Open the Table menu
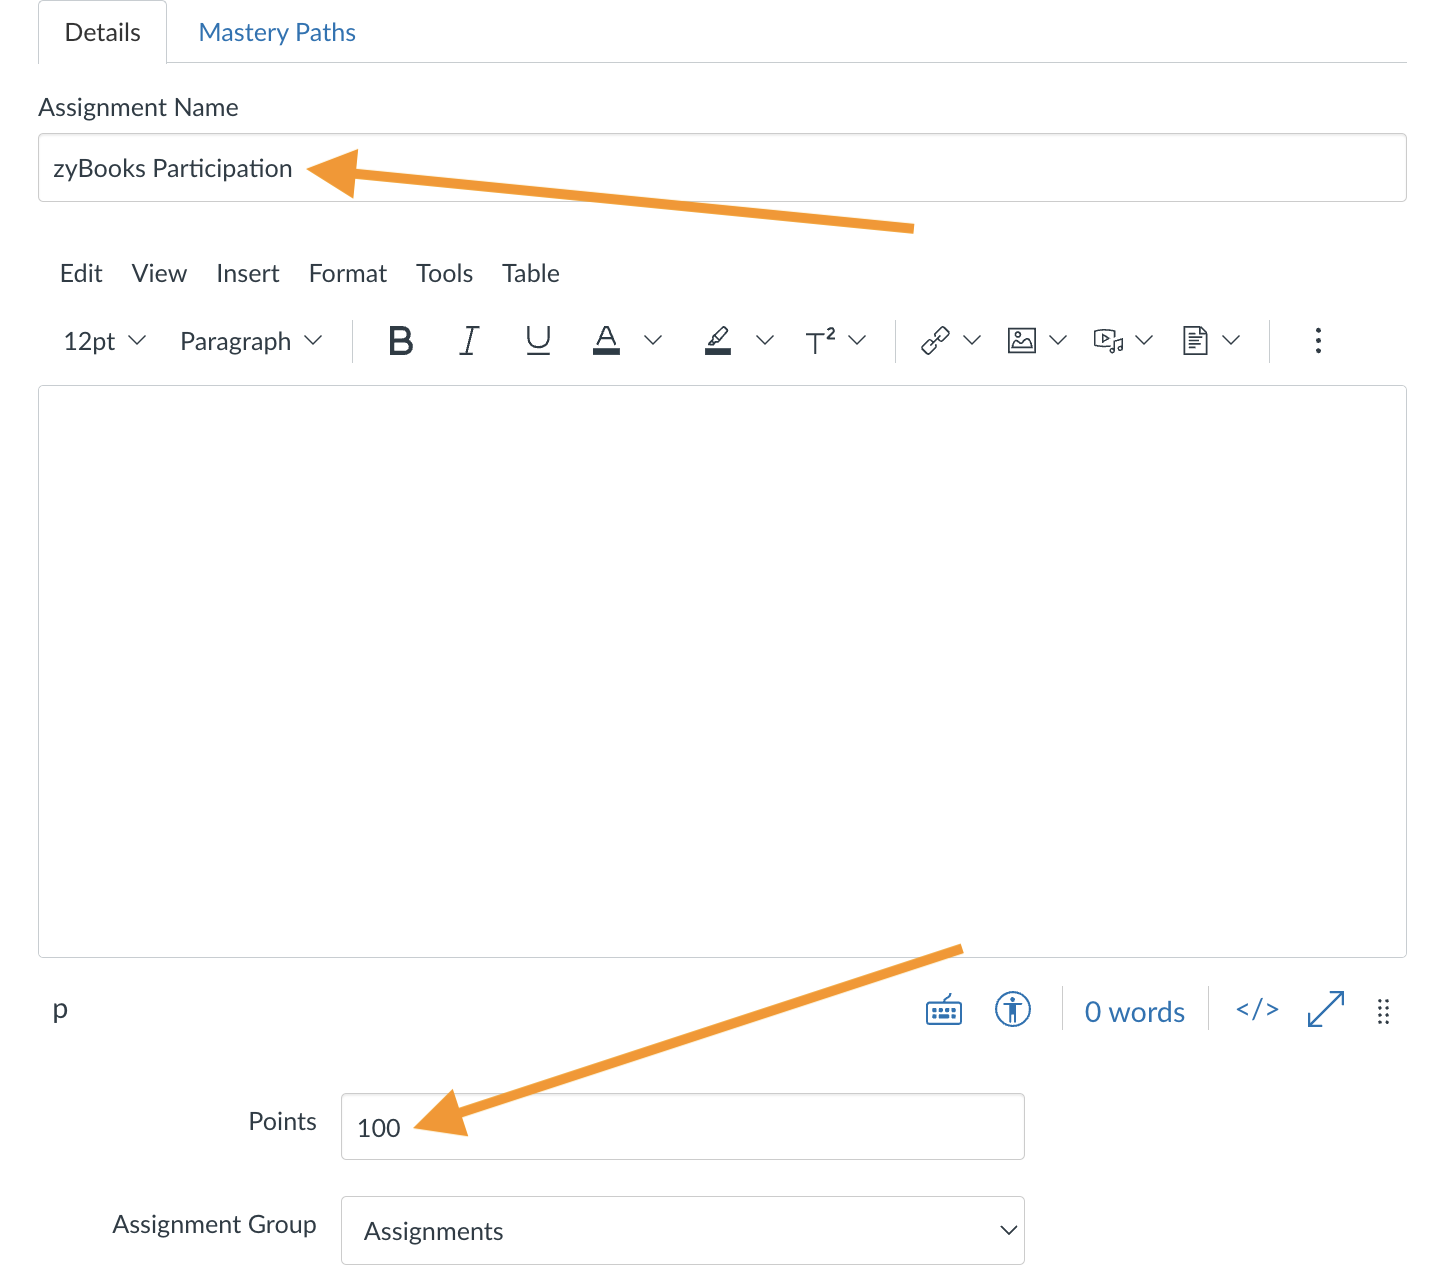Screen dimensions: 1444x1266 tap(531, 273)
